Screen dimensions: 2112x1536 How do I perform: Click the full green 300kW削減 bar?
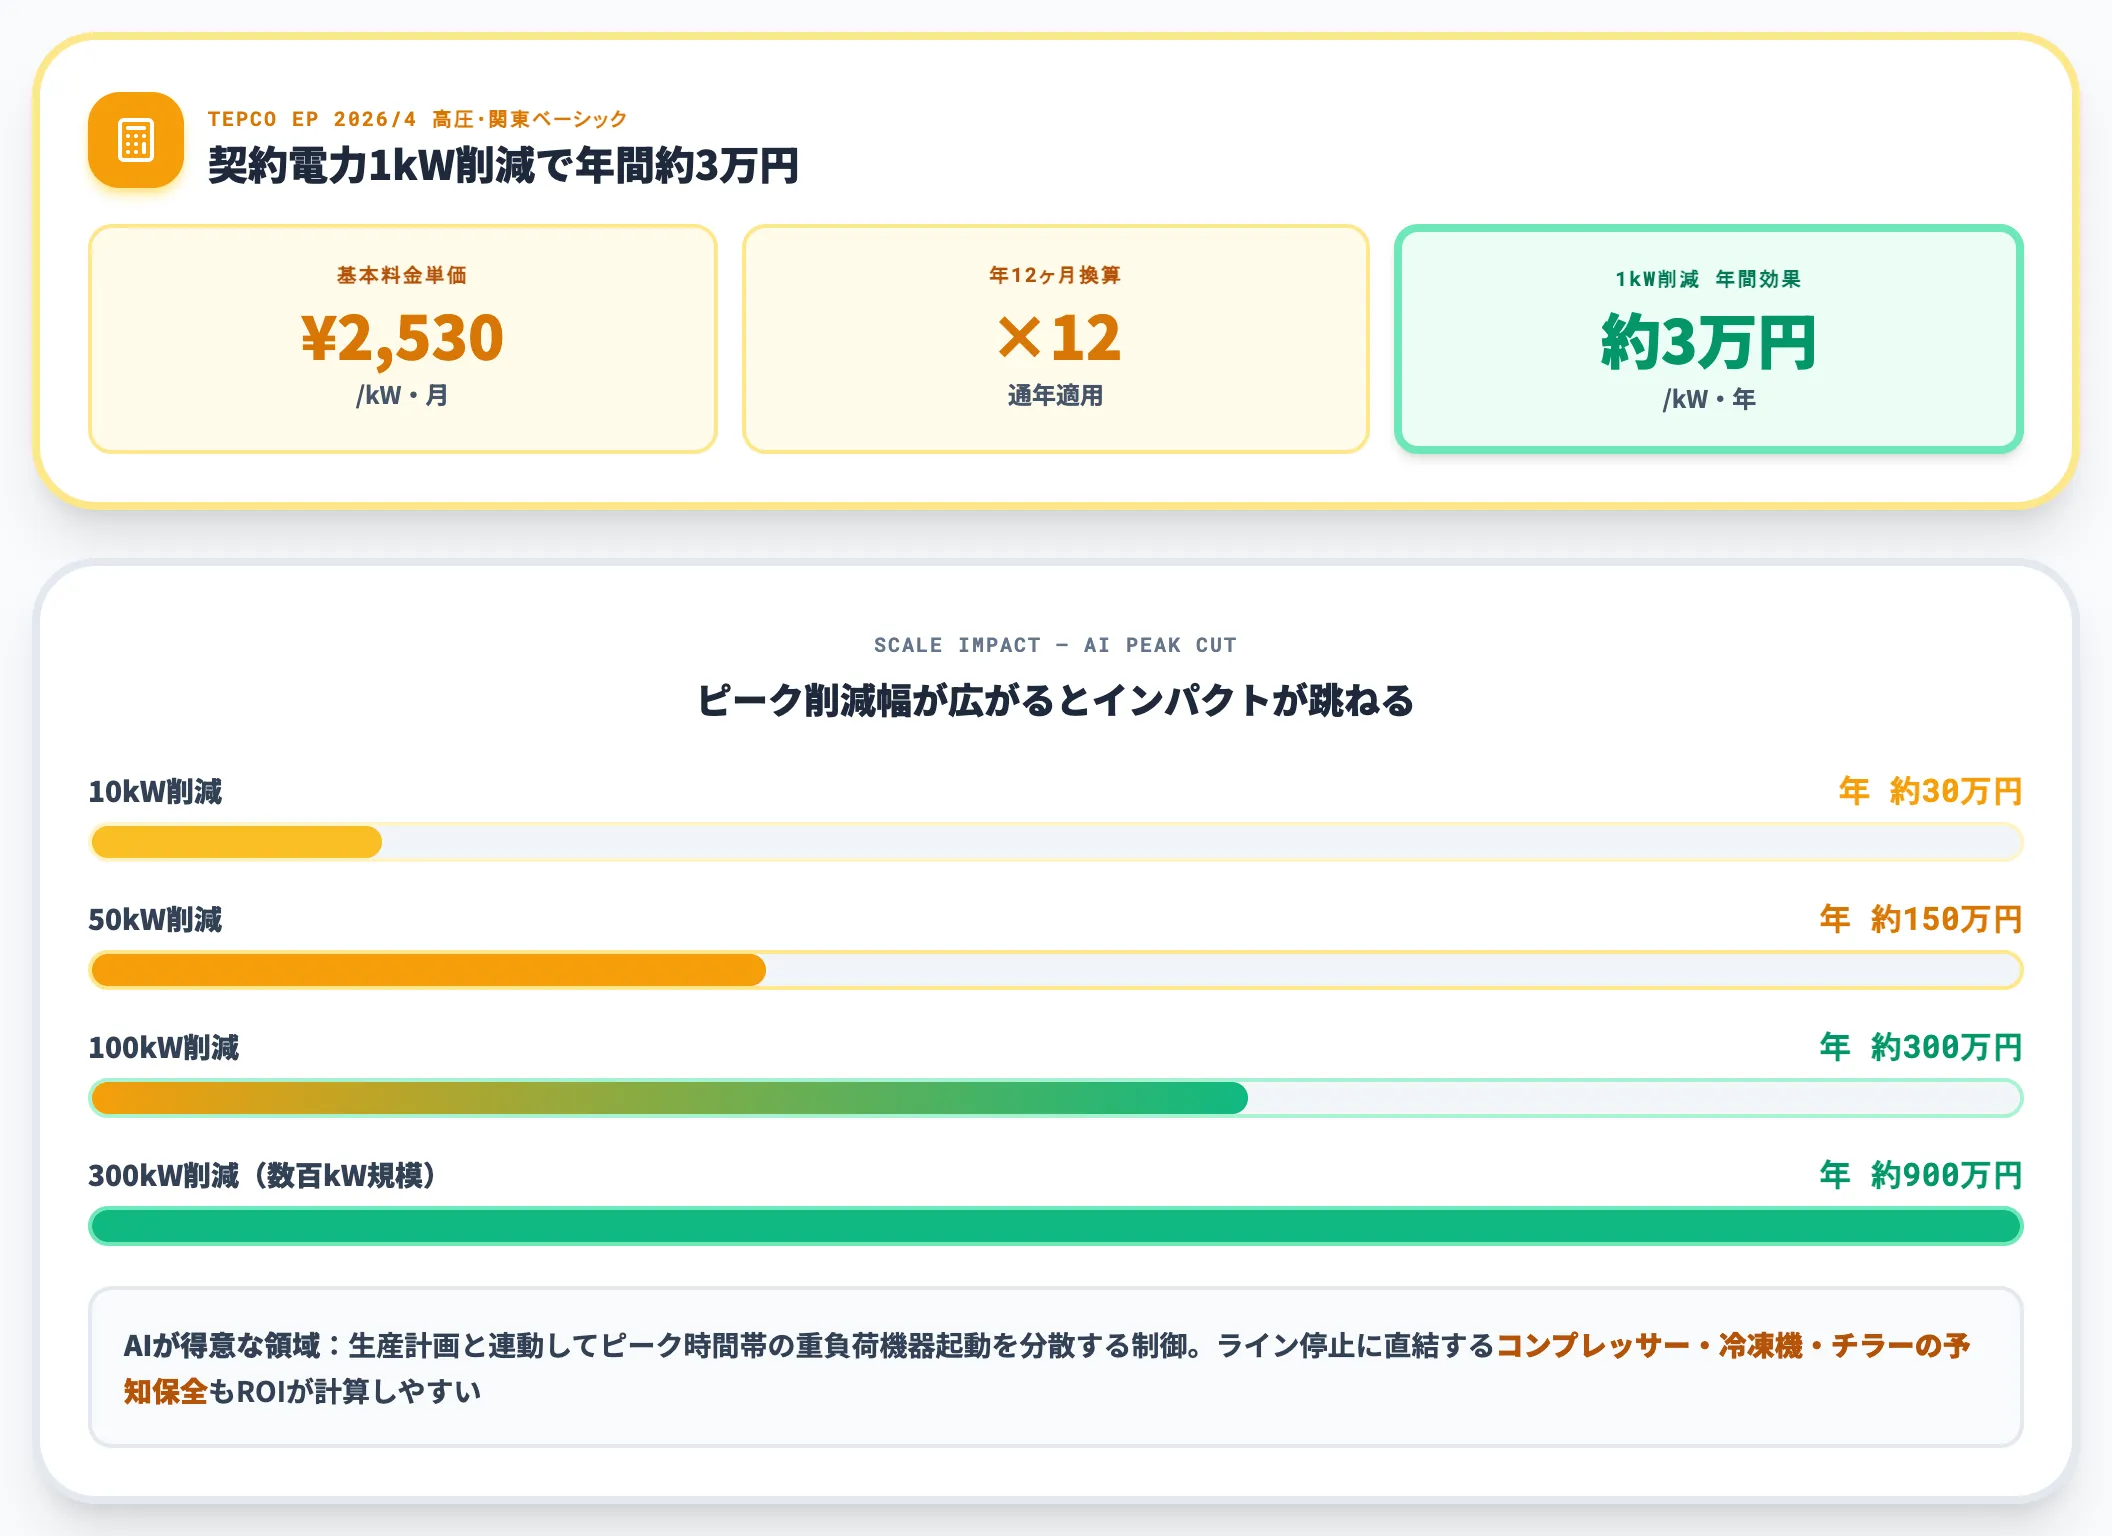click(x=1055, y=1226)
